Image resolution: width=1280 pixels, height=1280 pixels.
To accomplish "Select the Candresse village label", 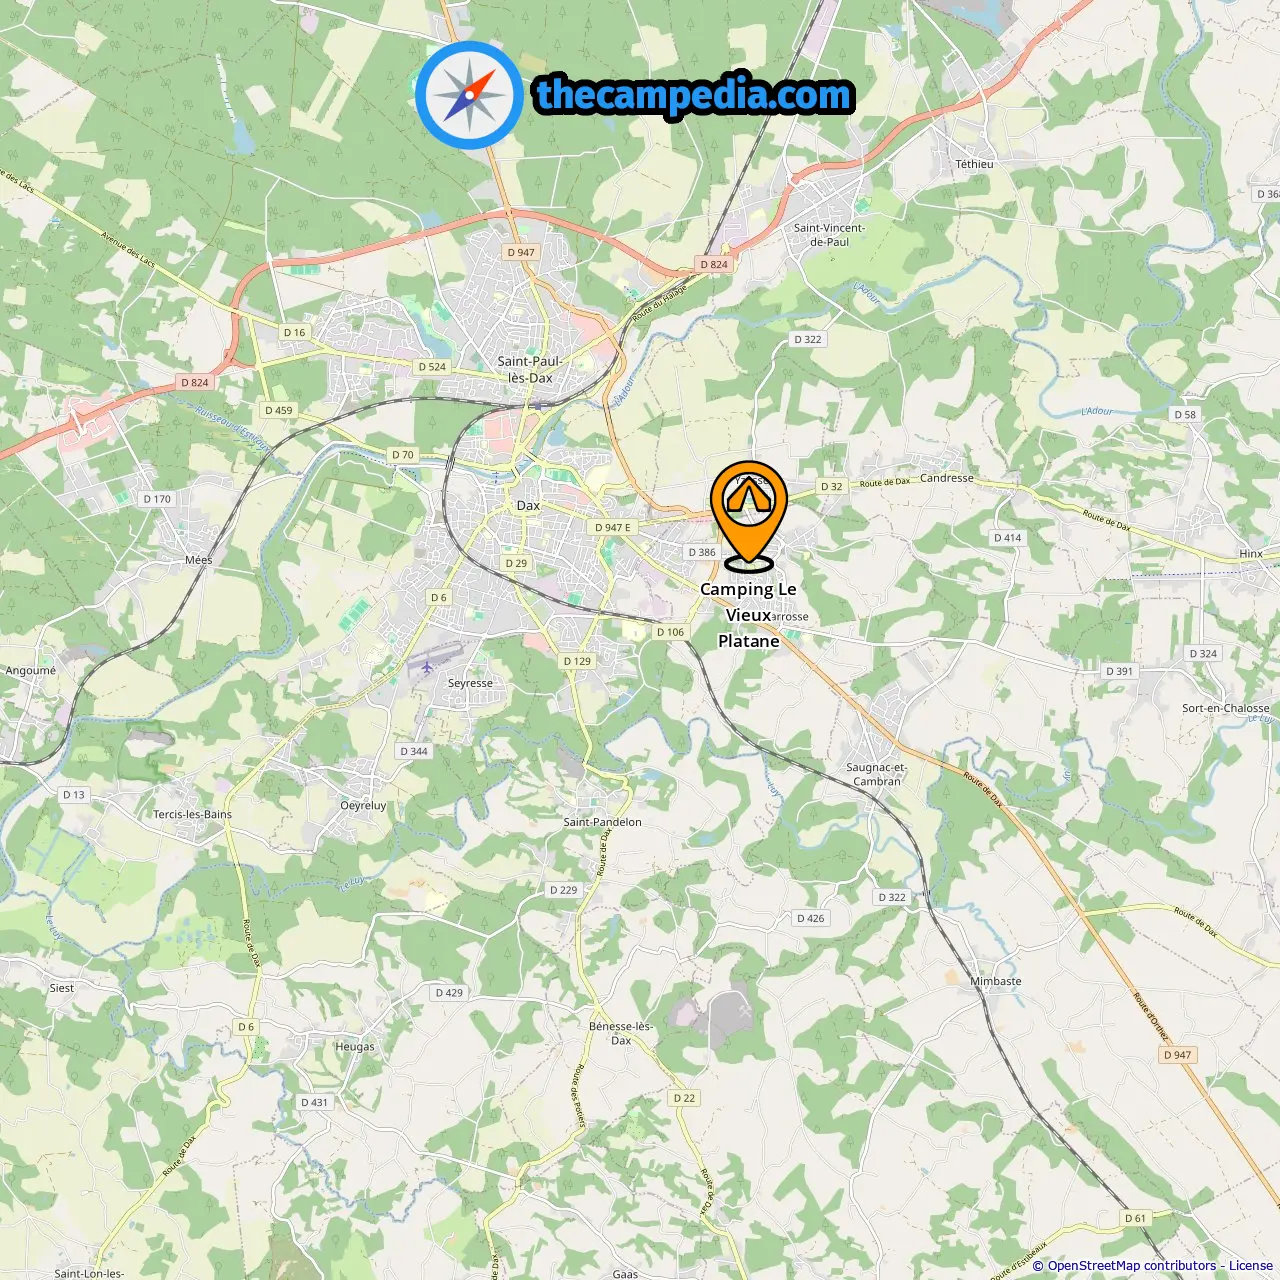I will 947,478.
